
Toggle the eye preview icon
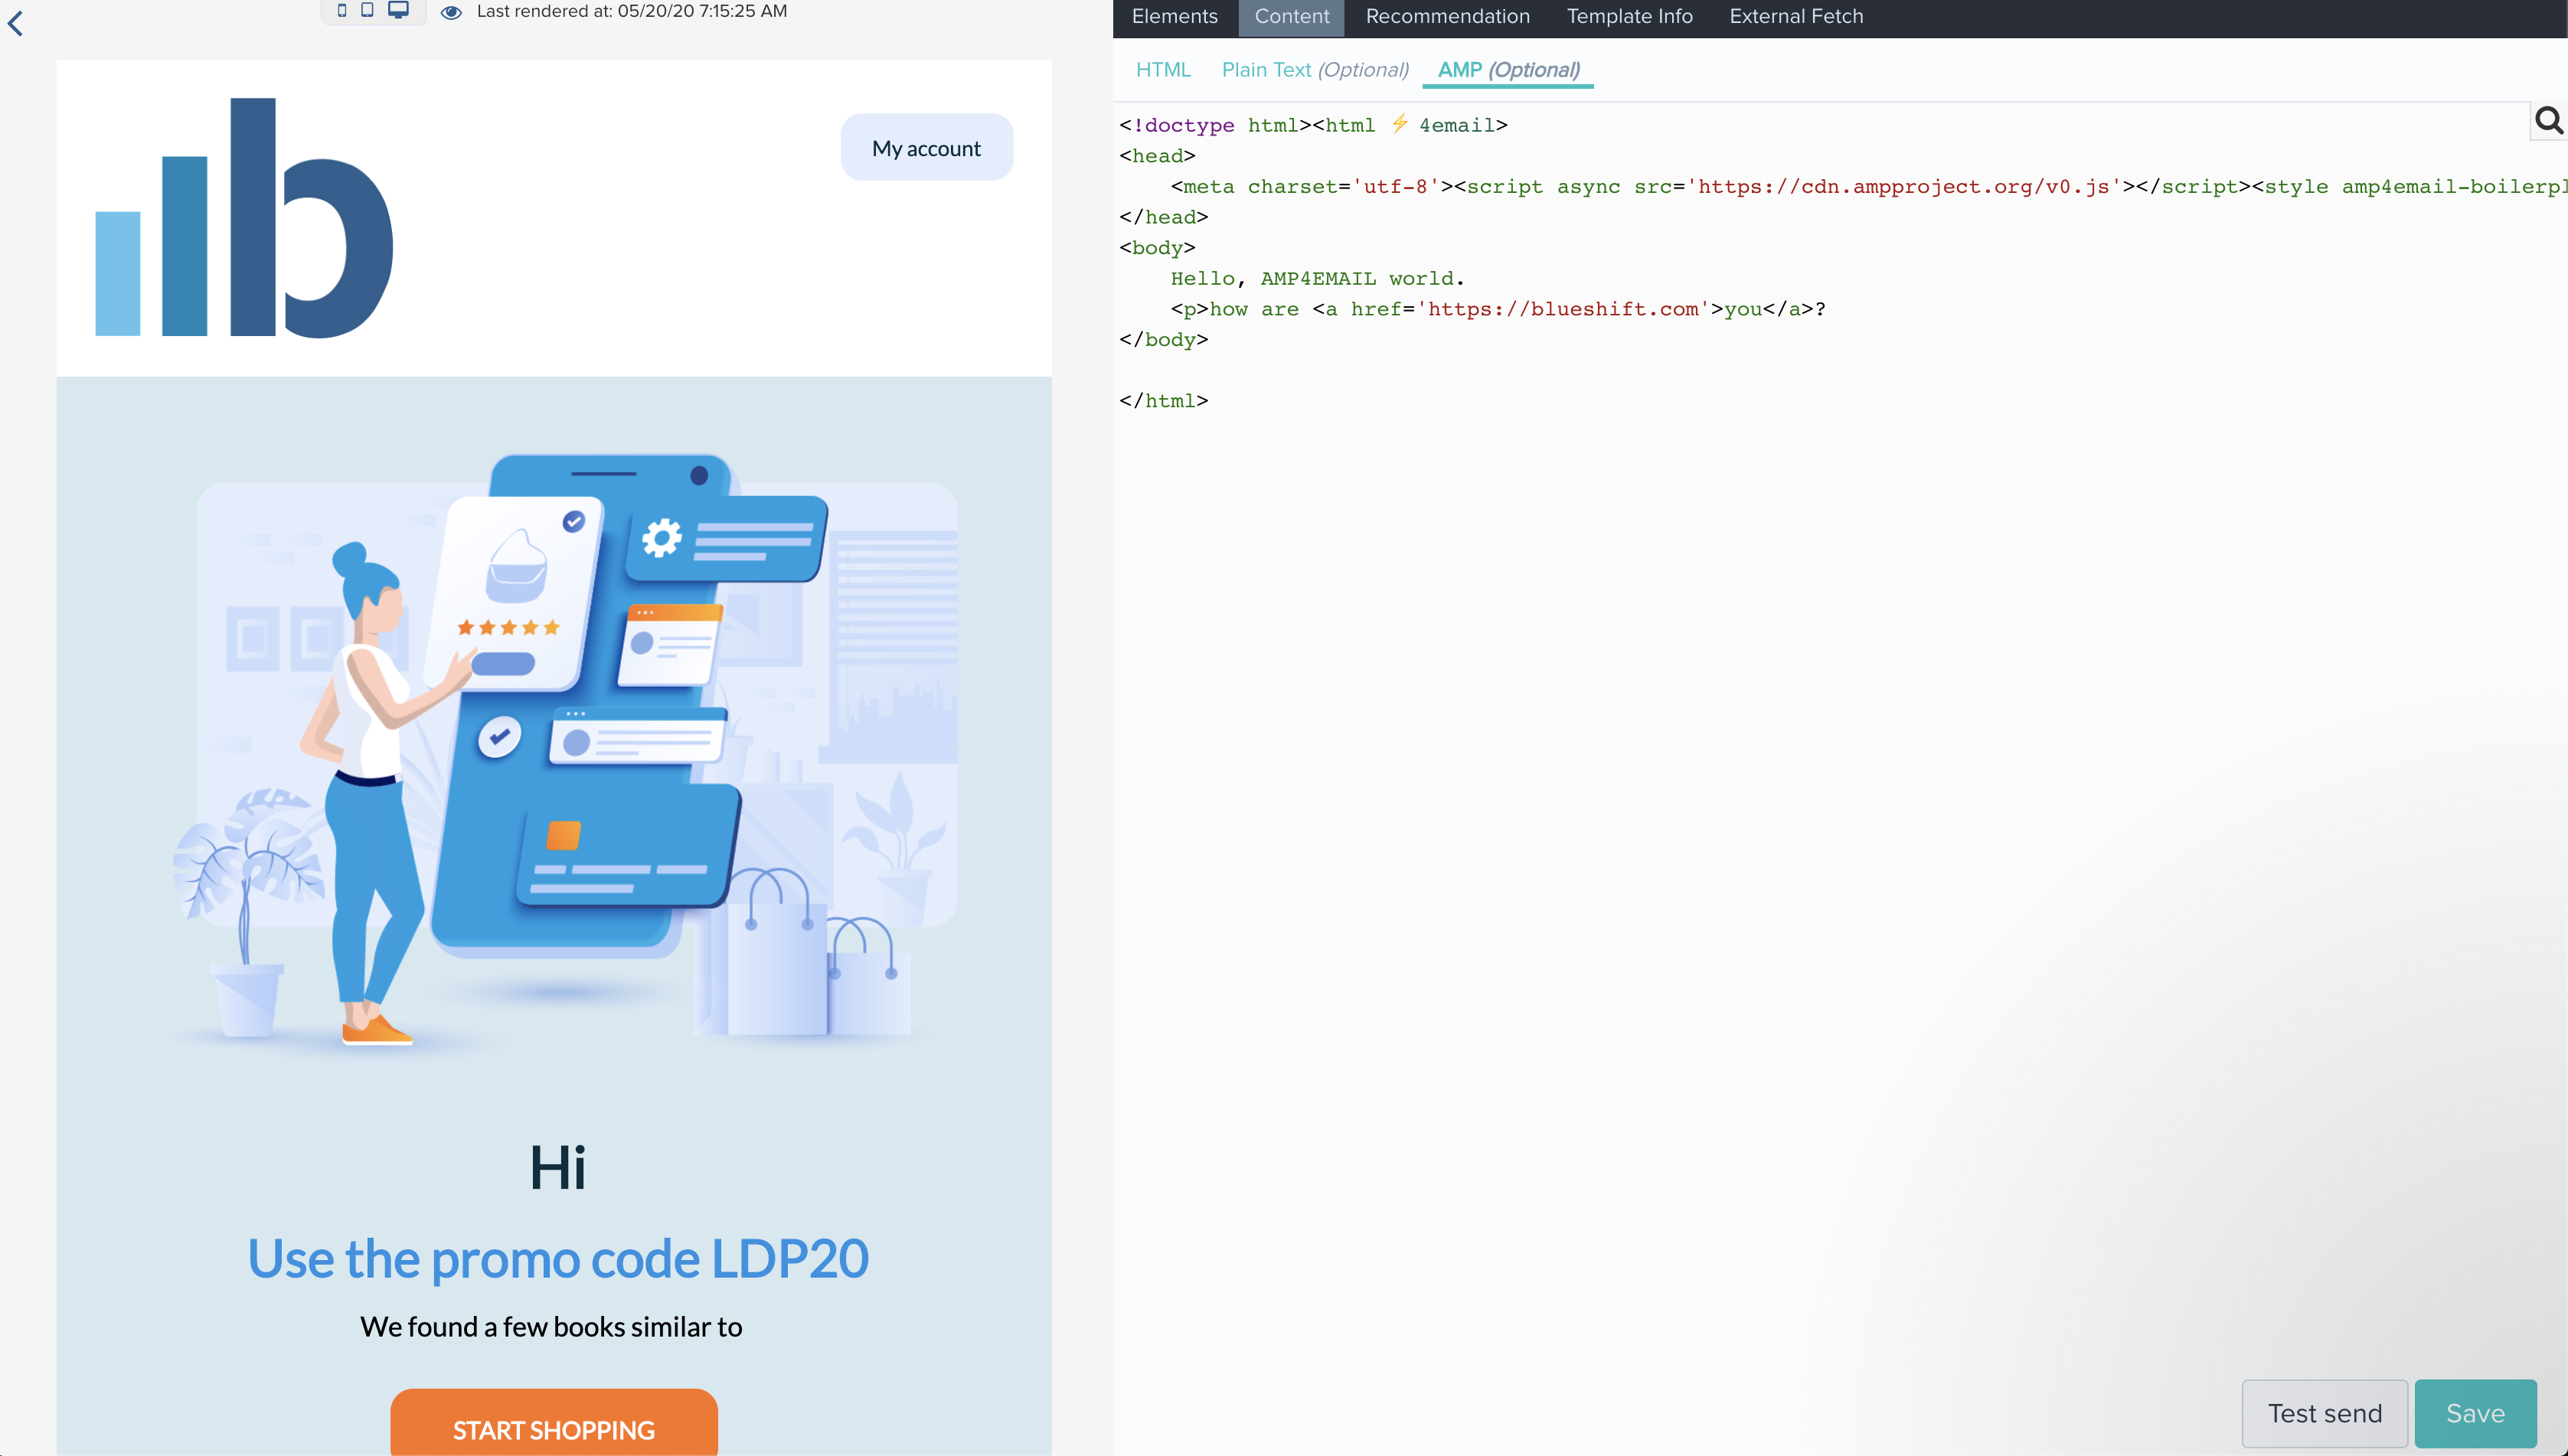coord(452,11)
